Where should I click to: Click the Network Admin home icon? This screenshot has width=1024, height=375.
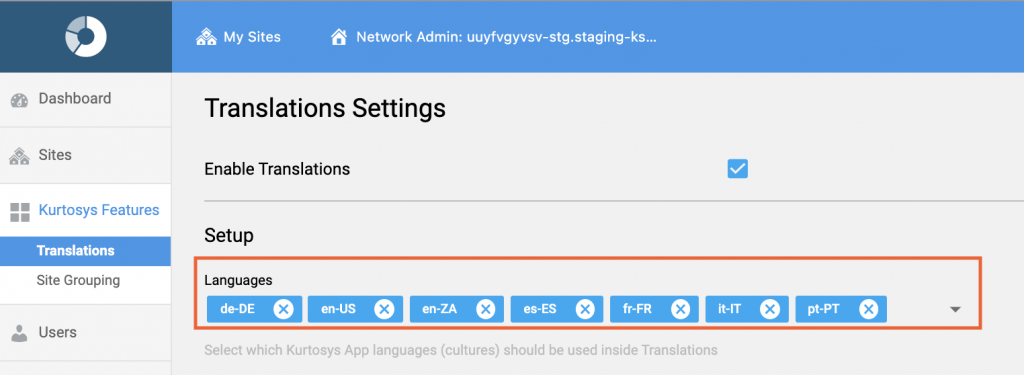pyautogui.click(x=339, y=37)
